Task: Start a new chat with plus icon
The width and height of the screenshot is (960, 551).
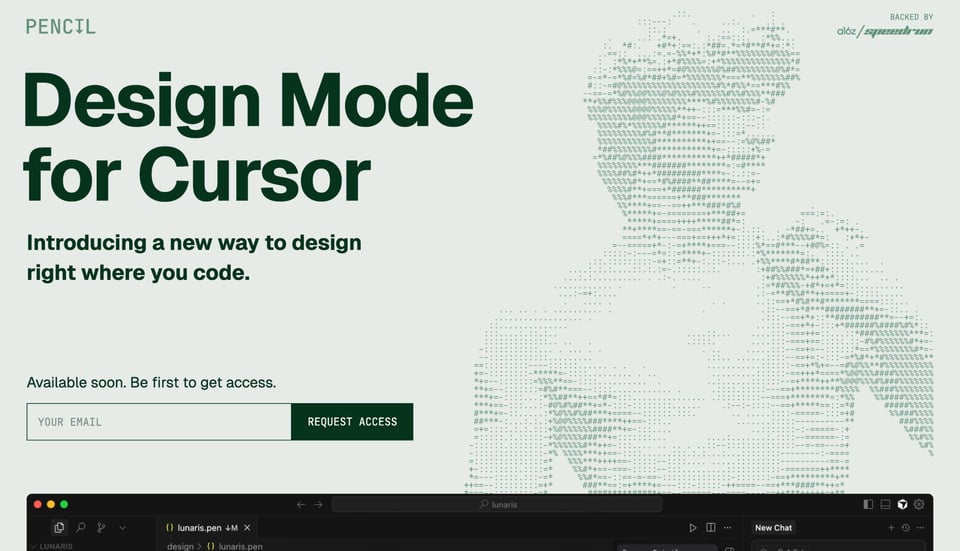Action: [x=891, y=527]
